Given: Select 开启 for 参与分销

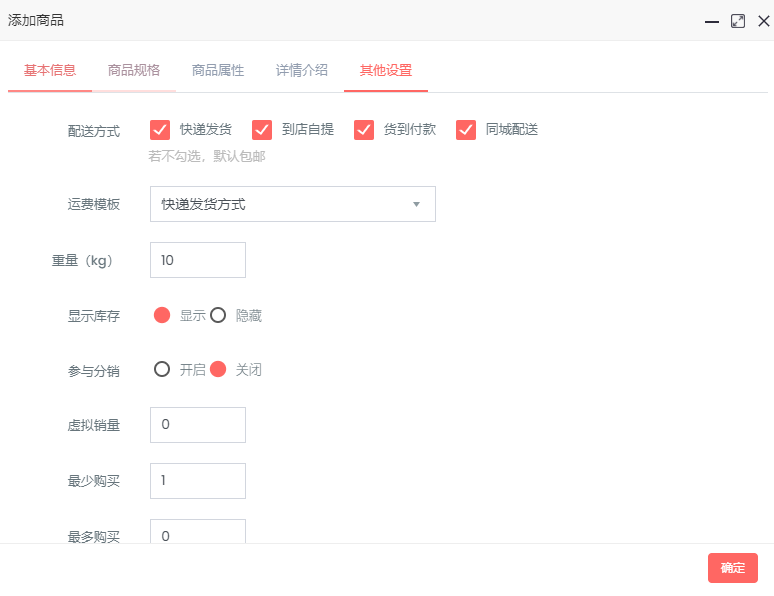Looking at the screenshot, I should 162,370.
